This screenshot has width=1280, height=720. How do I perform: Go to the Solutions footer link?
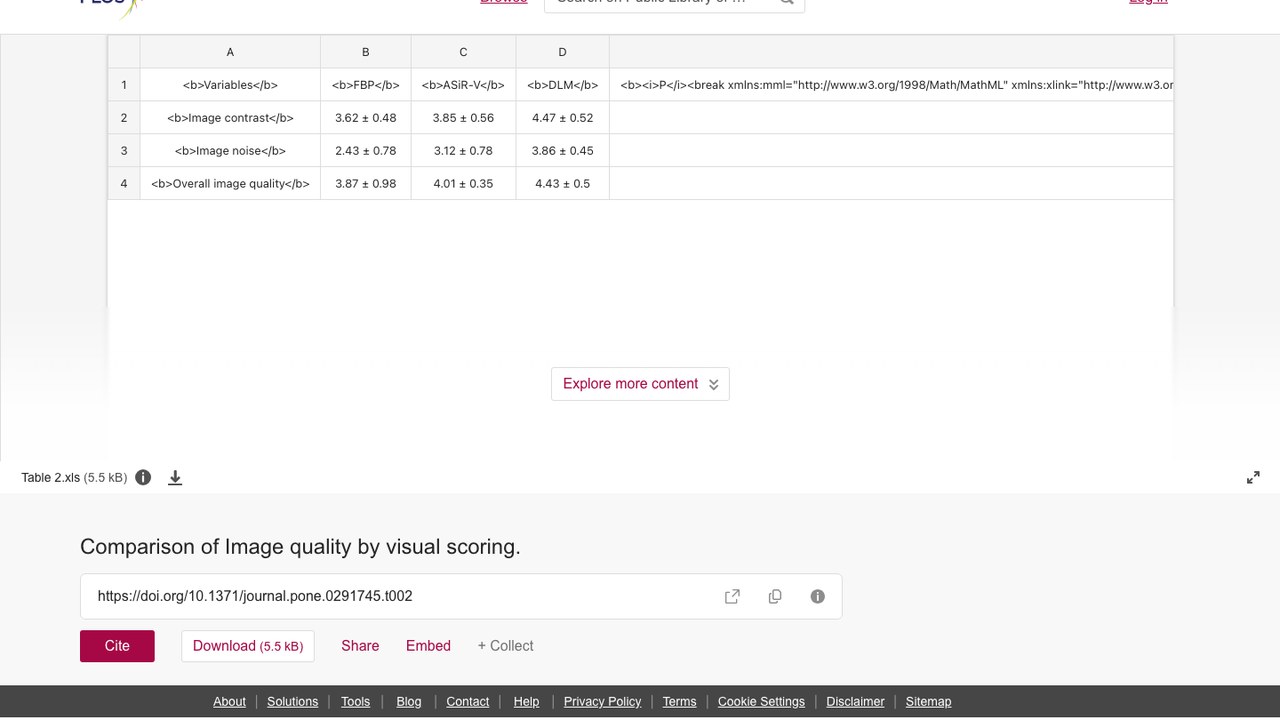(292, 702)
